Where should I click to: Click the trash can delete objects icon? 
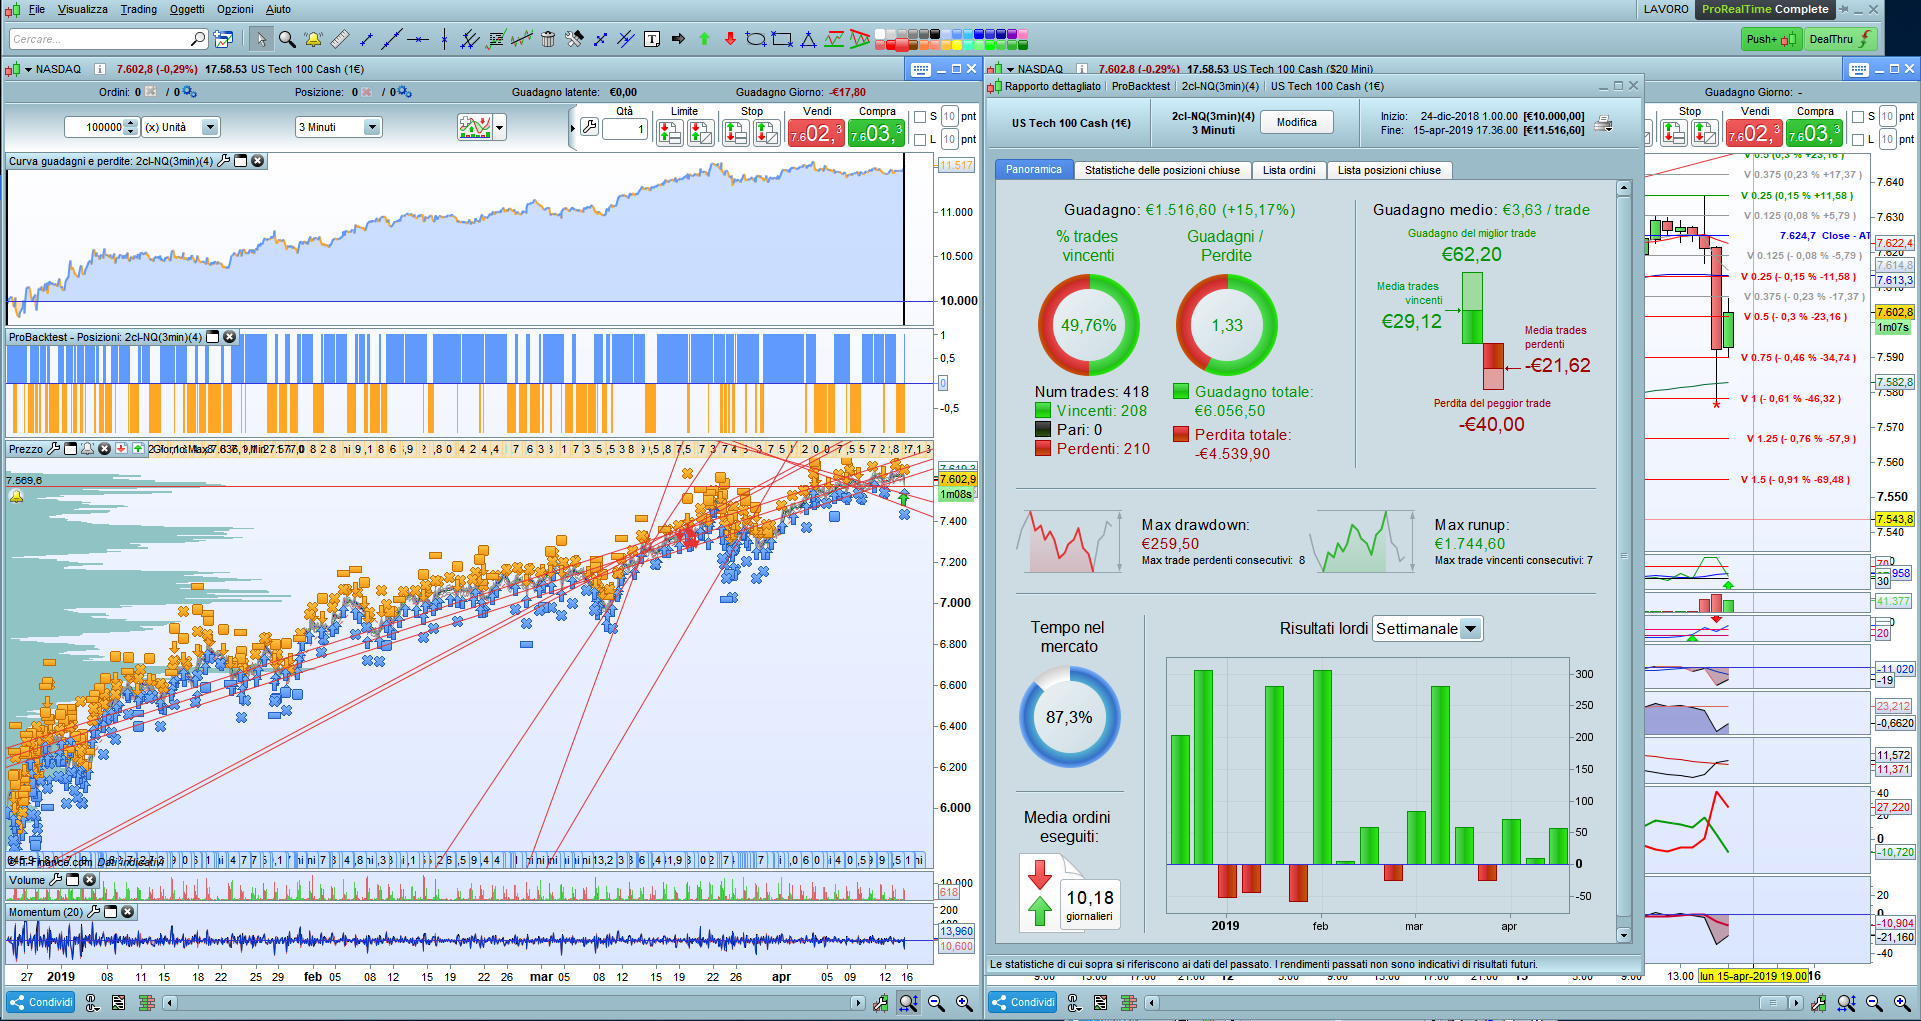tap(548, 39)
